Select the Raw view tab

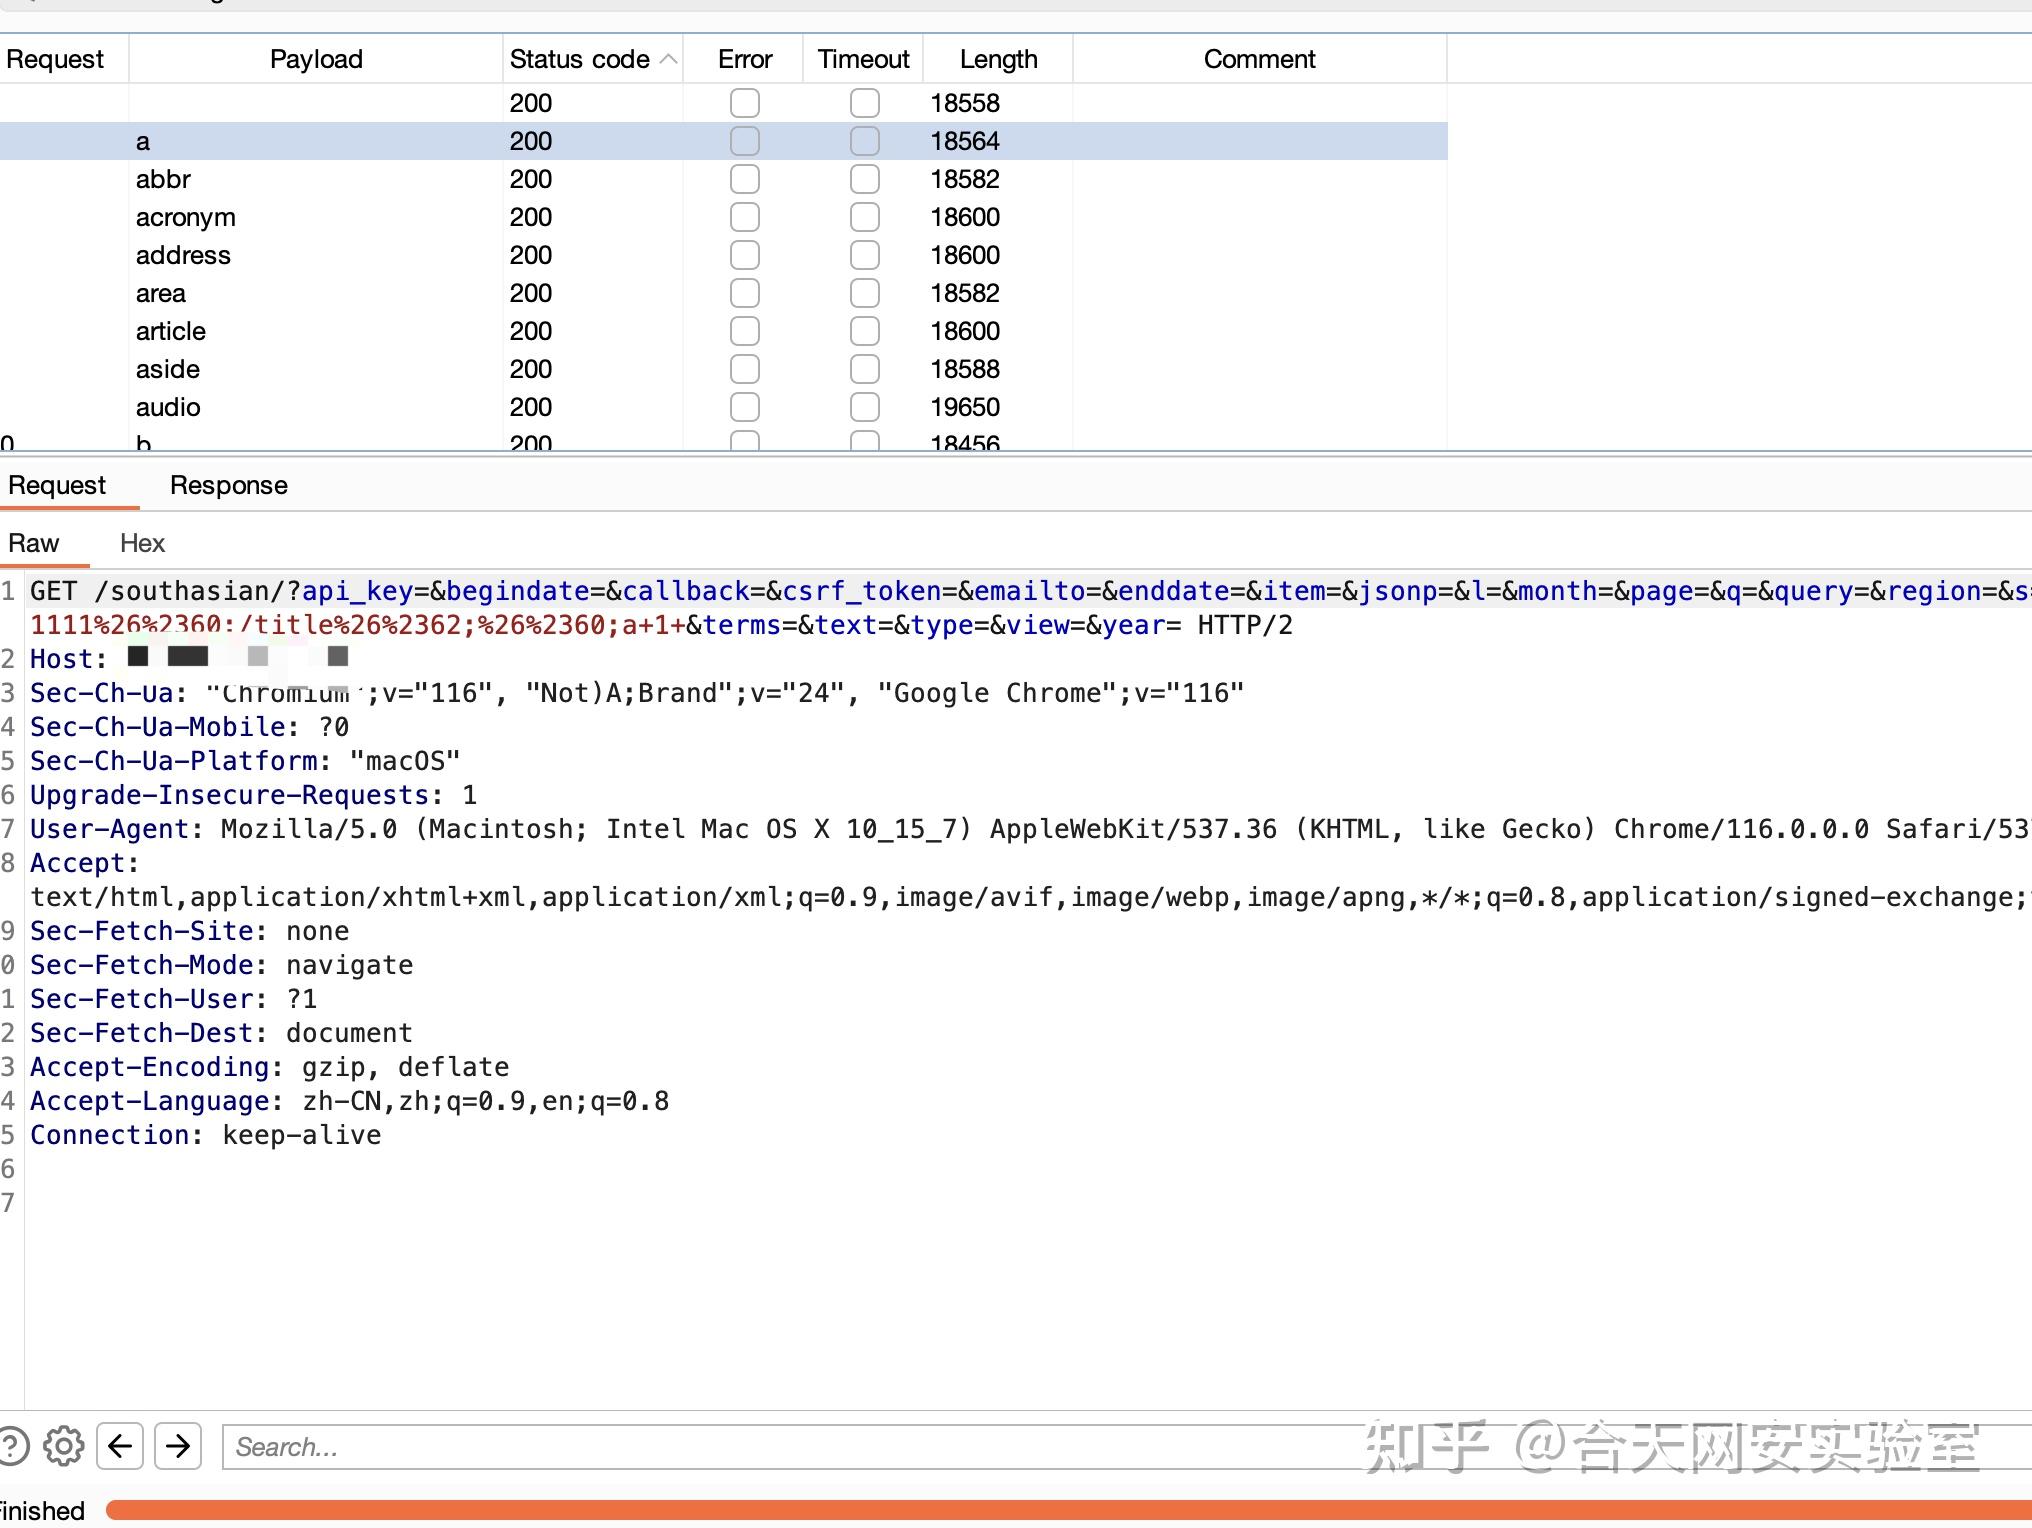[x=33, y=543]
